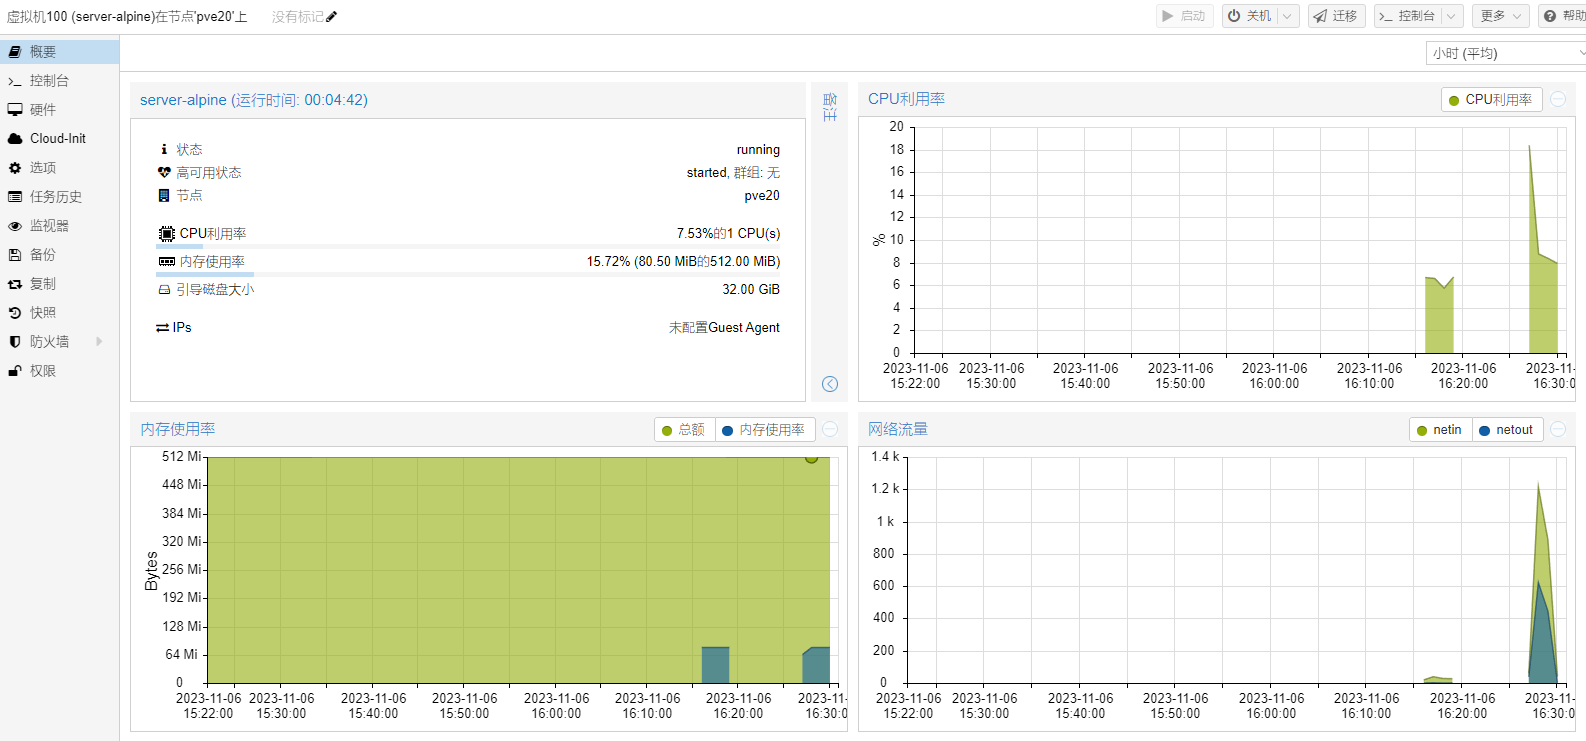Click the 备注 notes vertical panel title
Viewport: 1586px width, 741px height.
click(x=830, y=107)
